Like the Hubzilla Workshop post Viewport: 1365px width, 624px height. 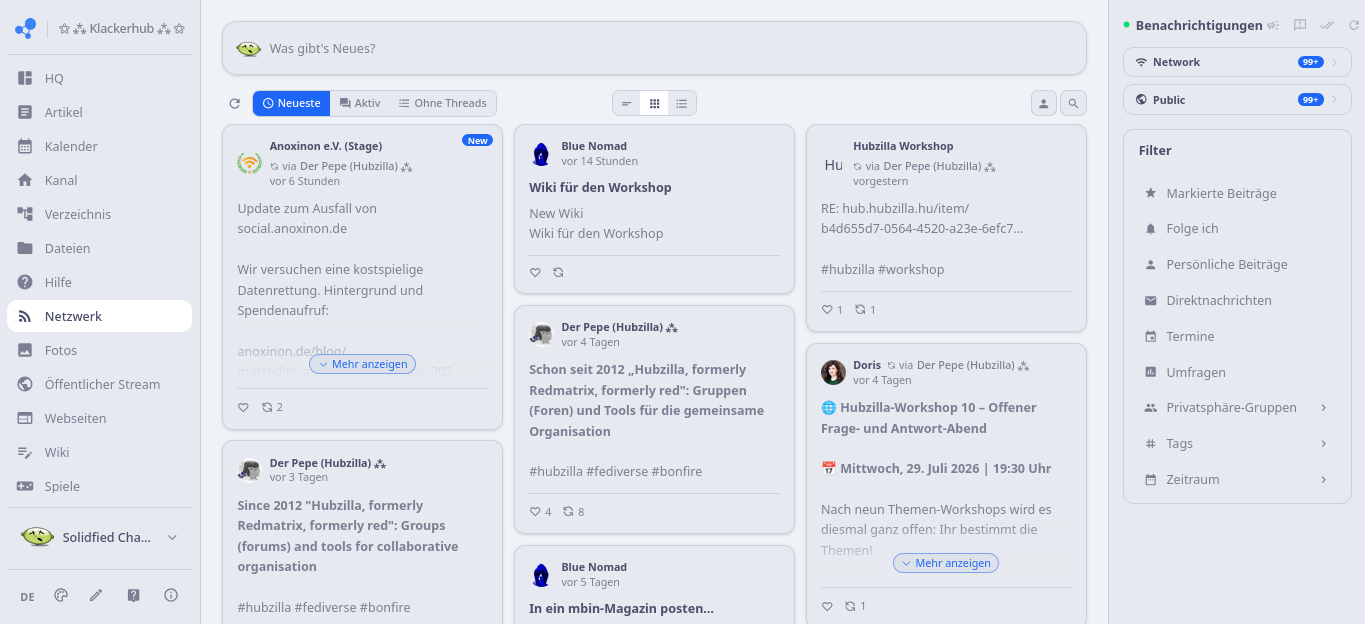pos(827,309)
